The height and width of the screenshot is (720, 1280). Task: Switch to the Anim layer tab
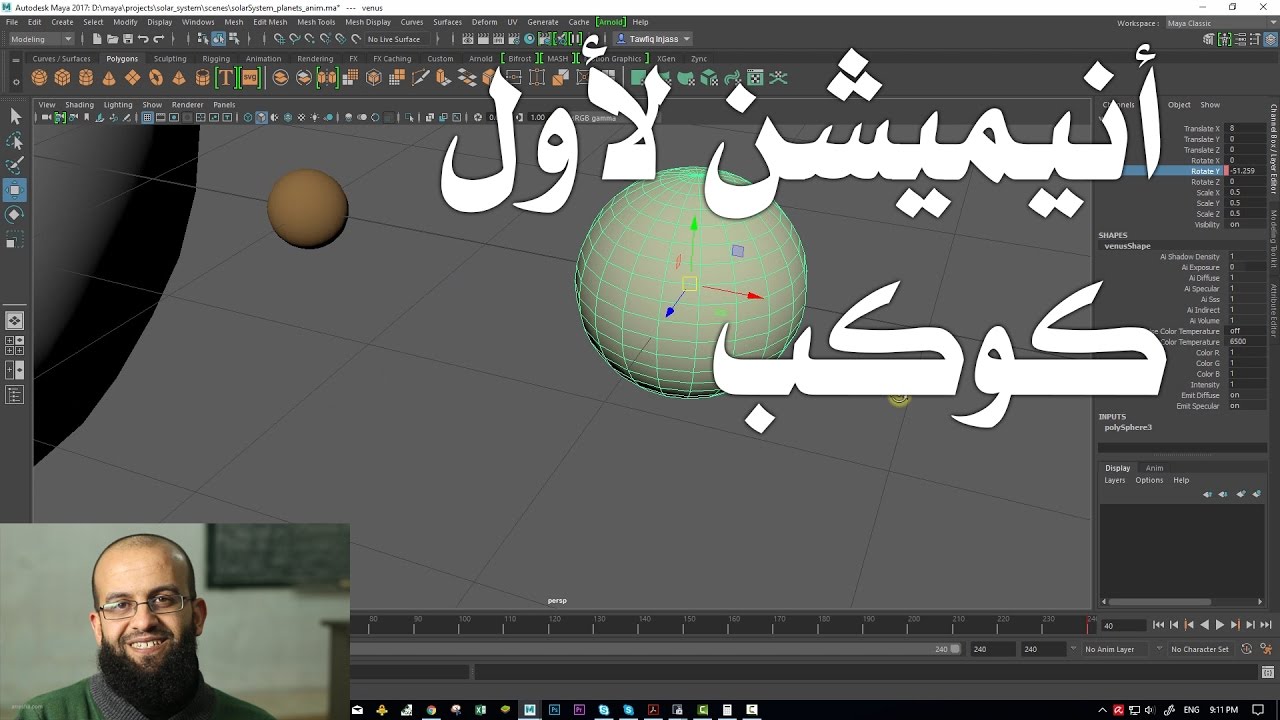1154,468
